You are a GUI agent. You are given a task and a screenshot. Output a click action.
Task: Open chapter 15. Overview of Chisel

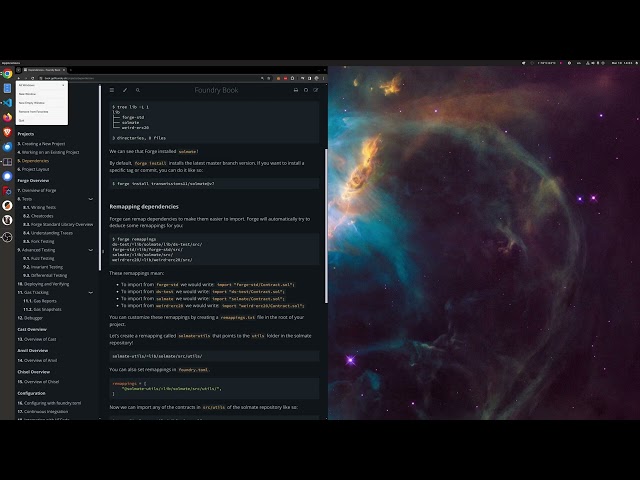click(38, 382)
